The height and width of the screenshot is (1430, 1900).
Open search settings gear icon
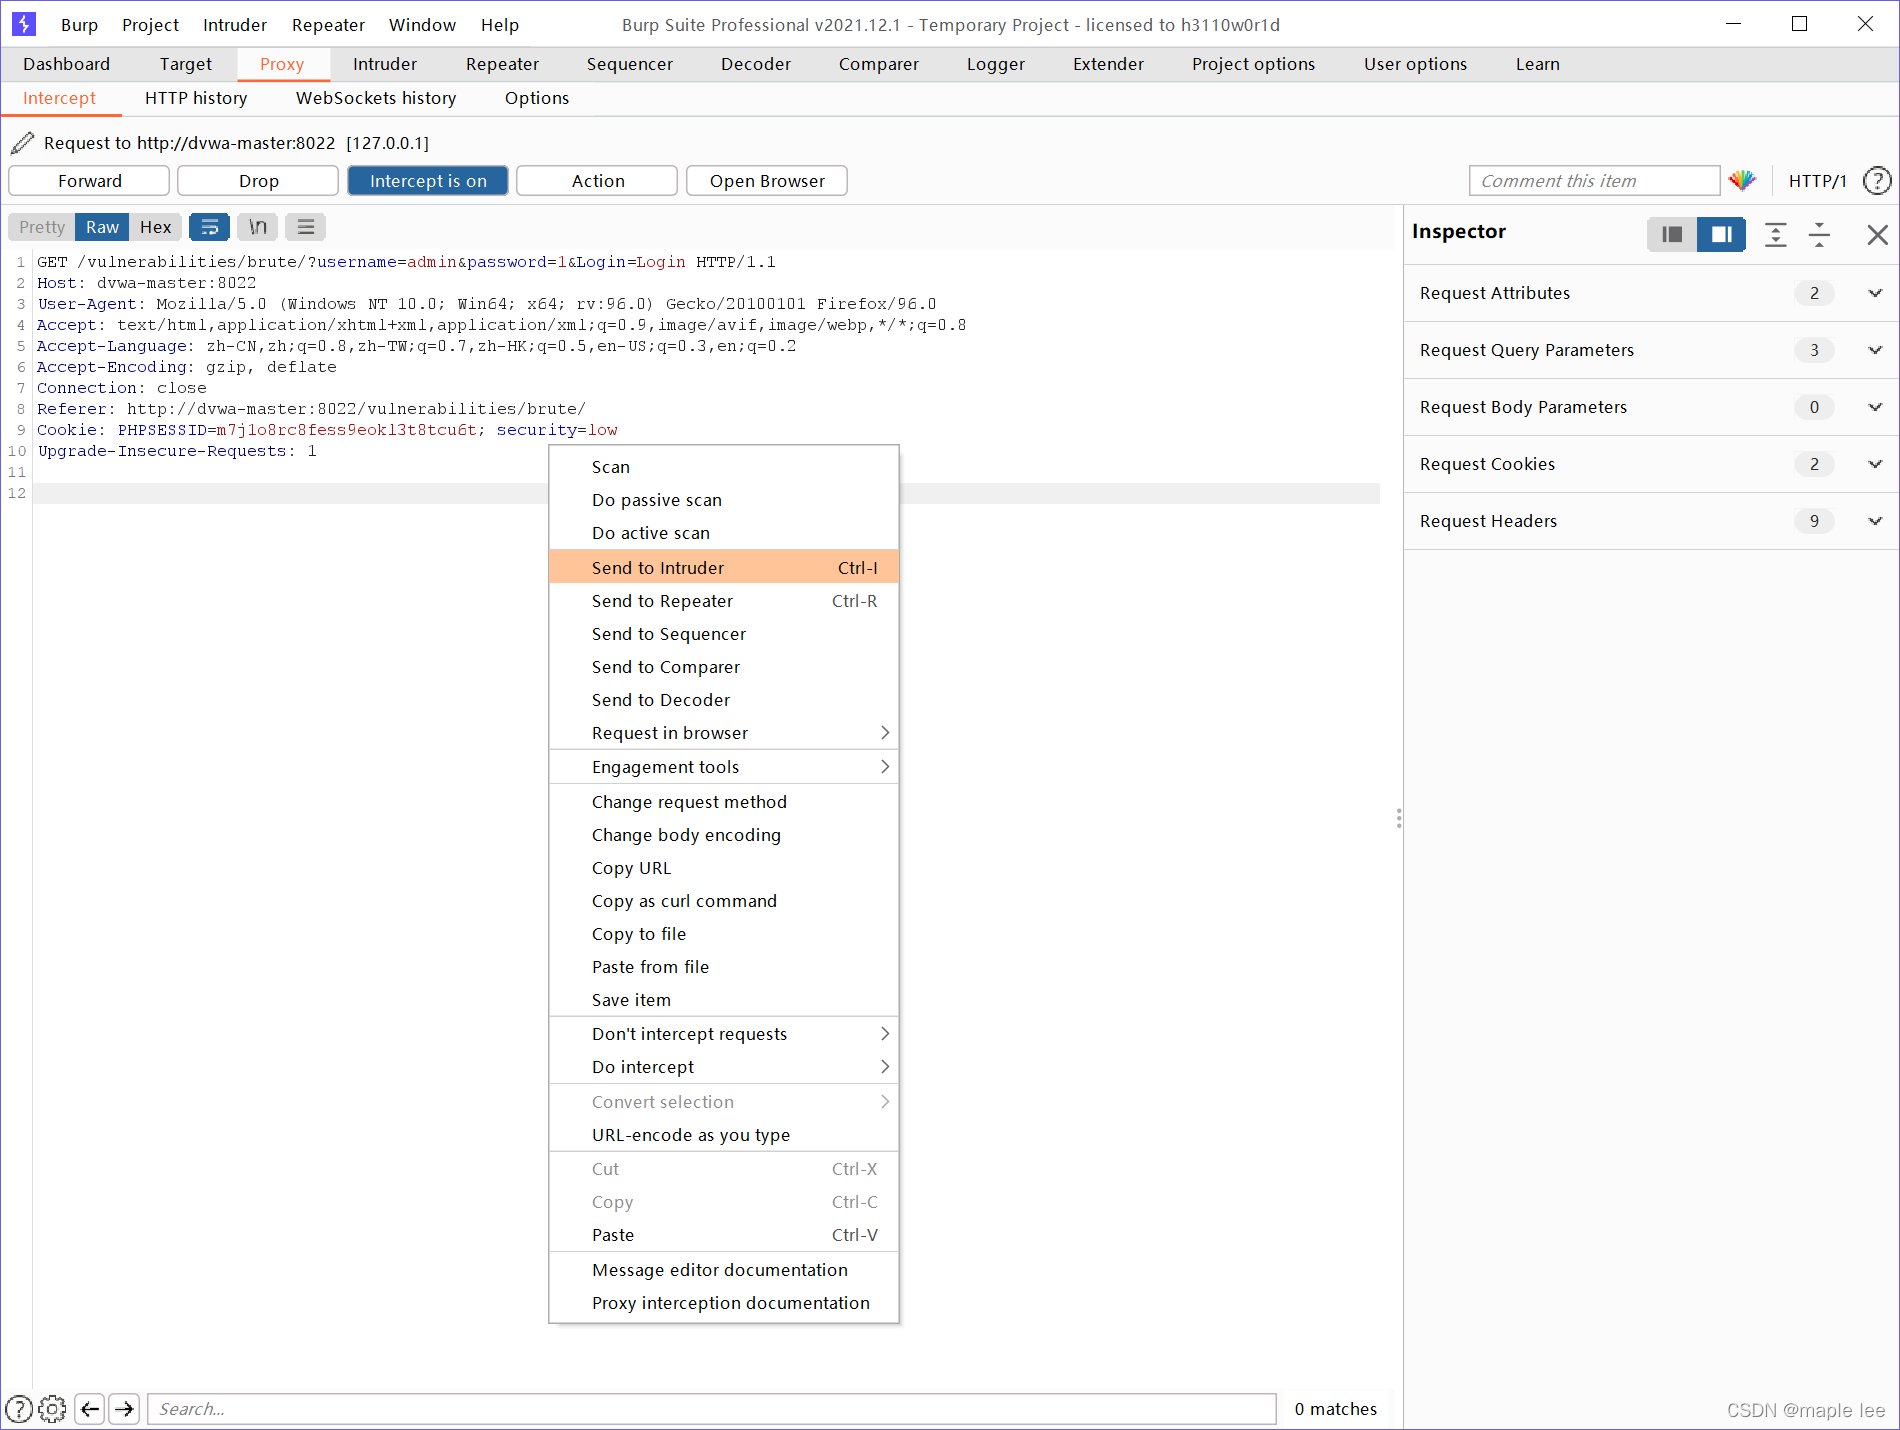click(52, 1409)
